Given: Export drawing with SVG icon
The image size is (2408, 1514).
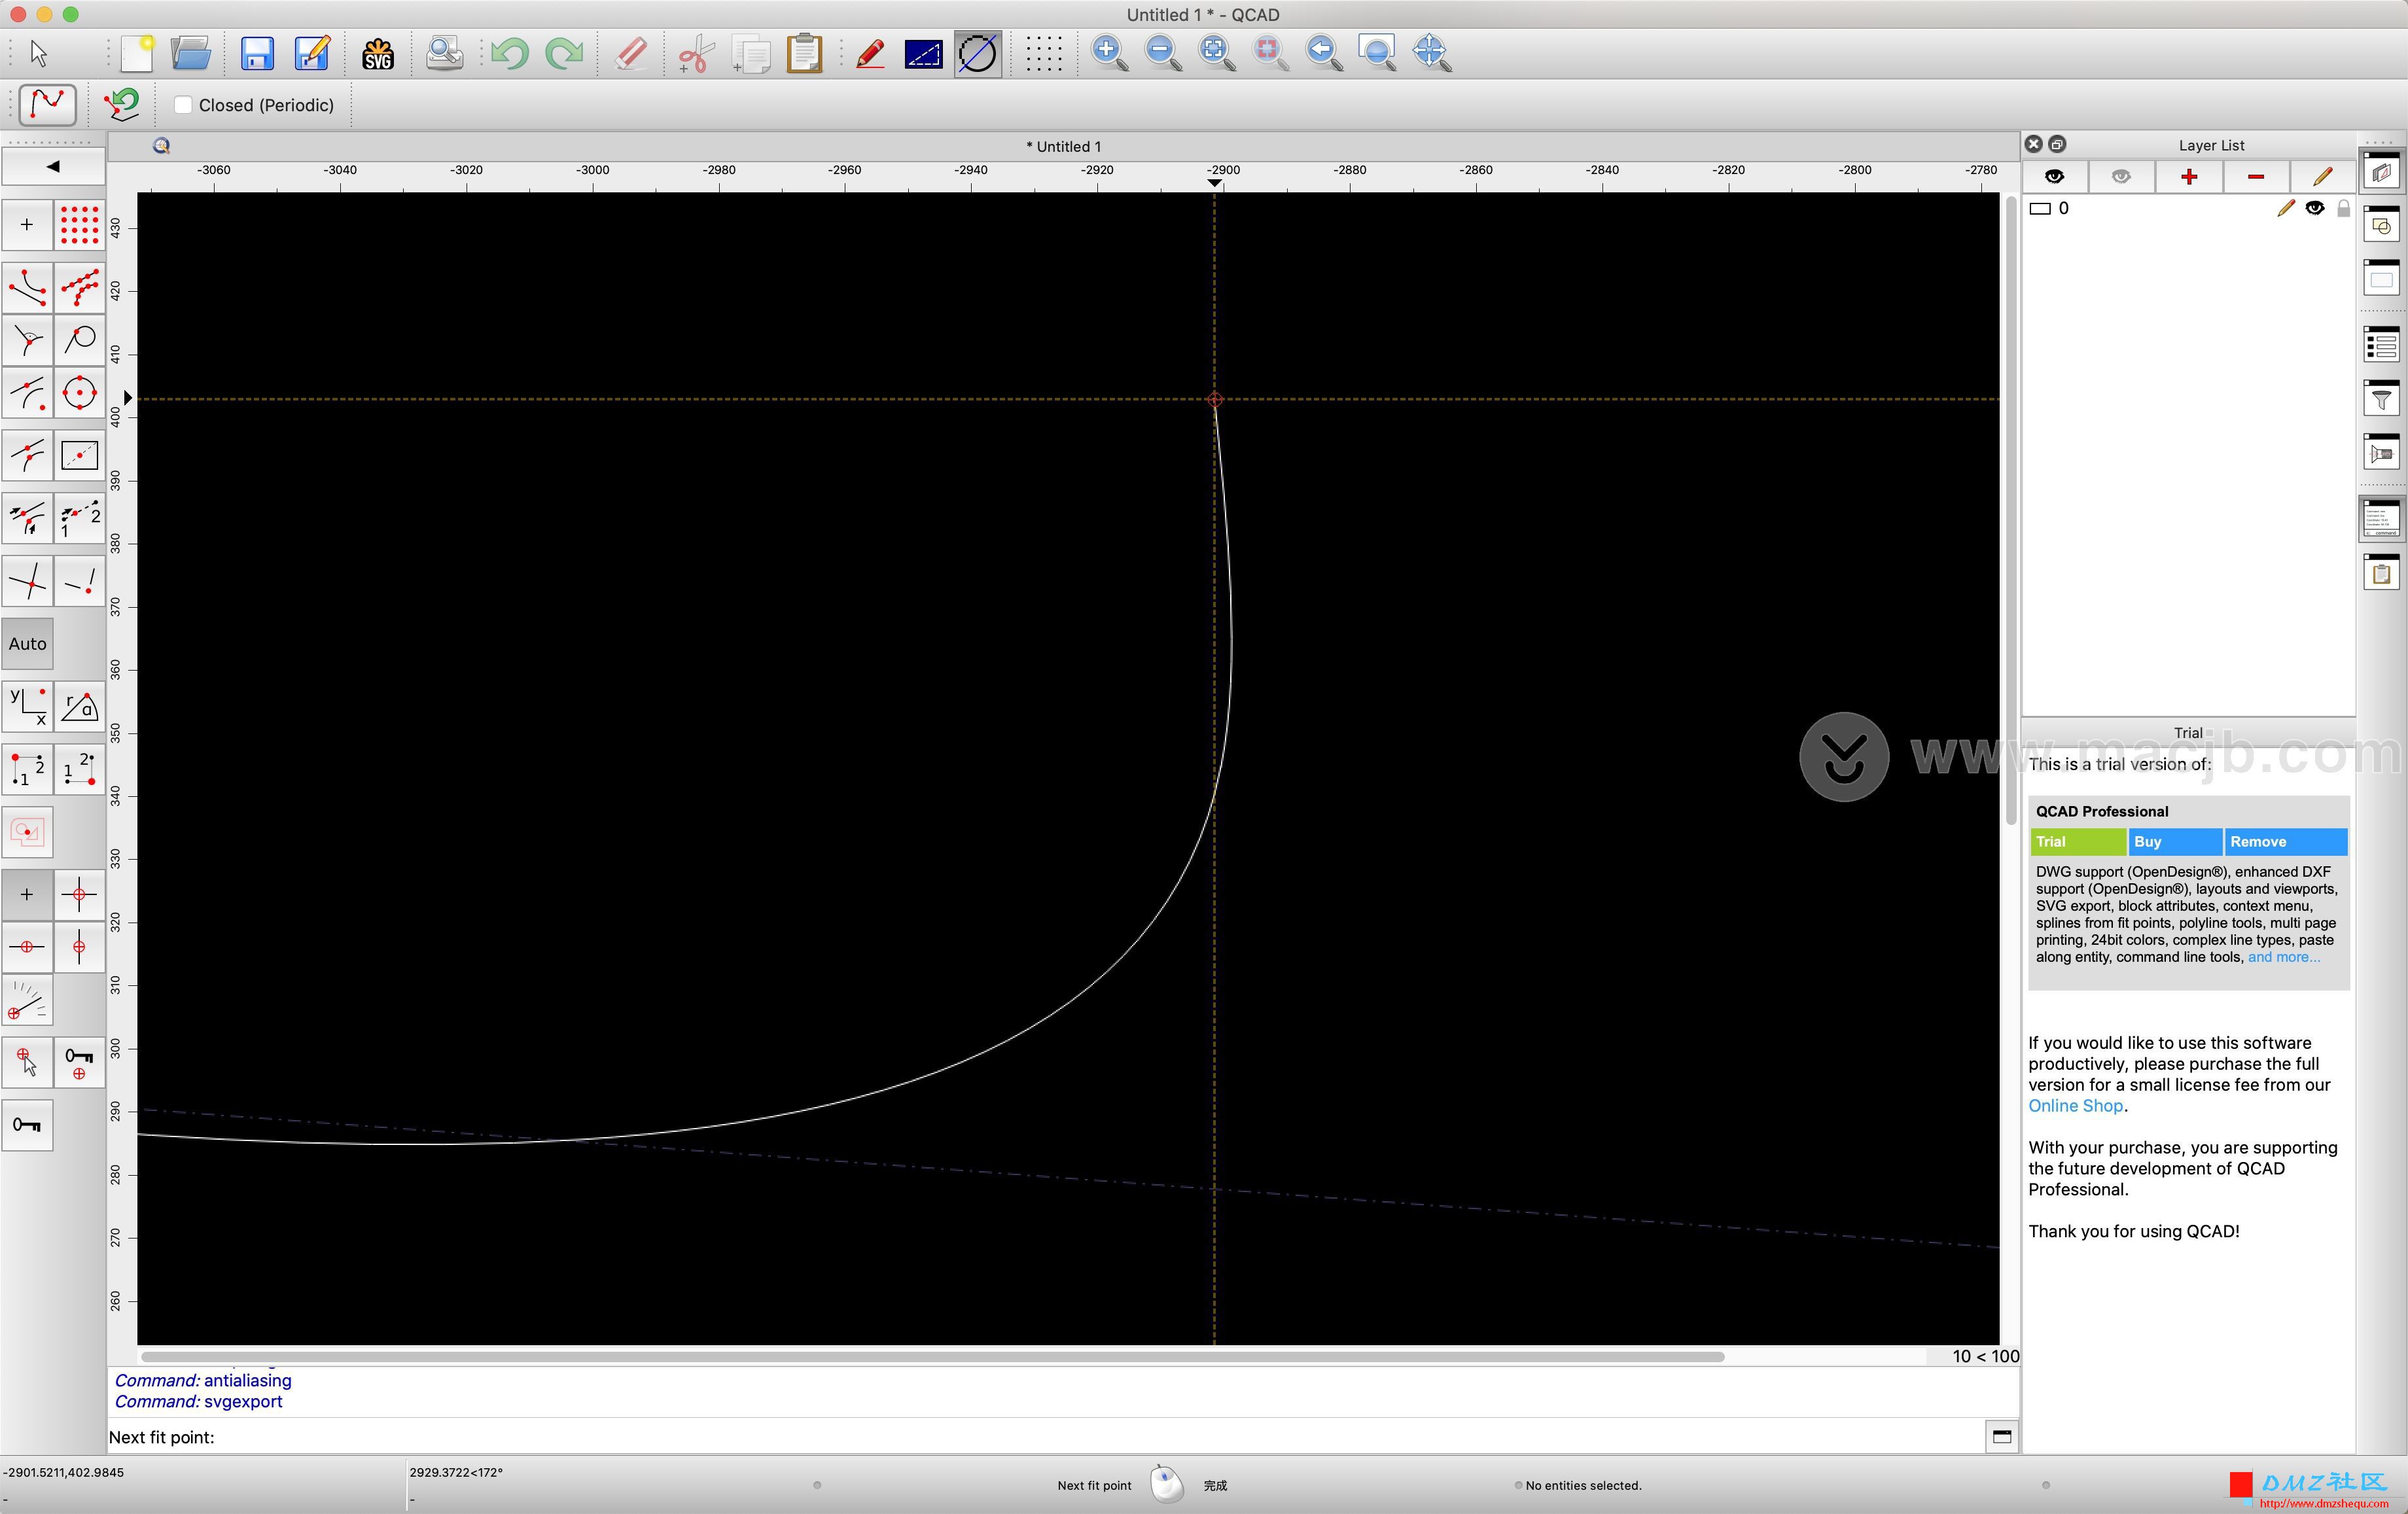Looking at the screenshot, I should tap(378, 53).
